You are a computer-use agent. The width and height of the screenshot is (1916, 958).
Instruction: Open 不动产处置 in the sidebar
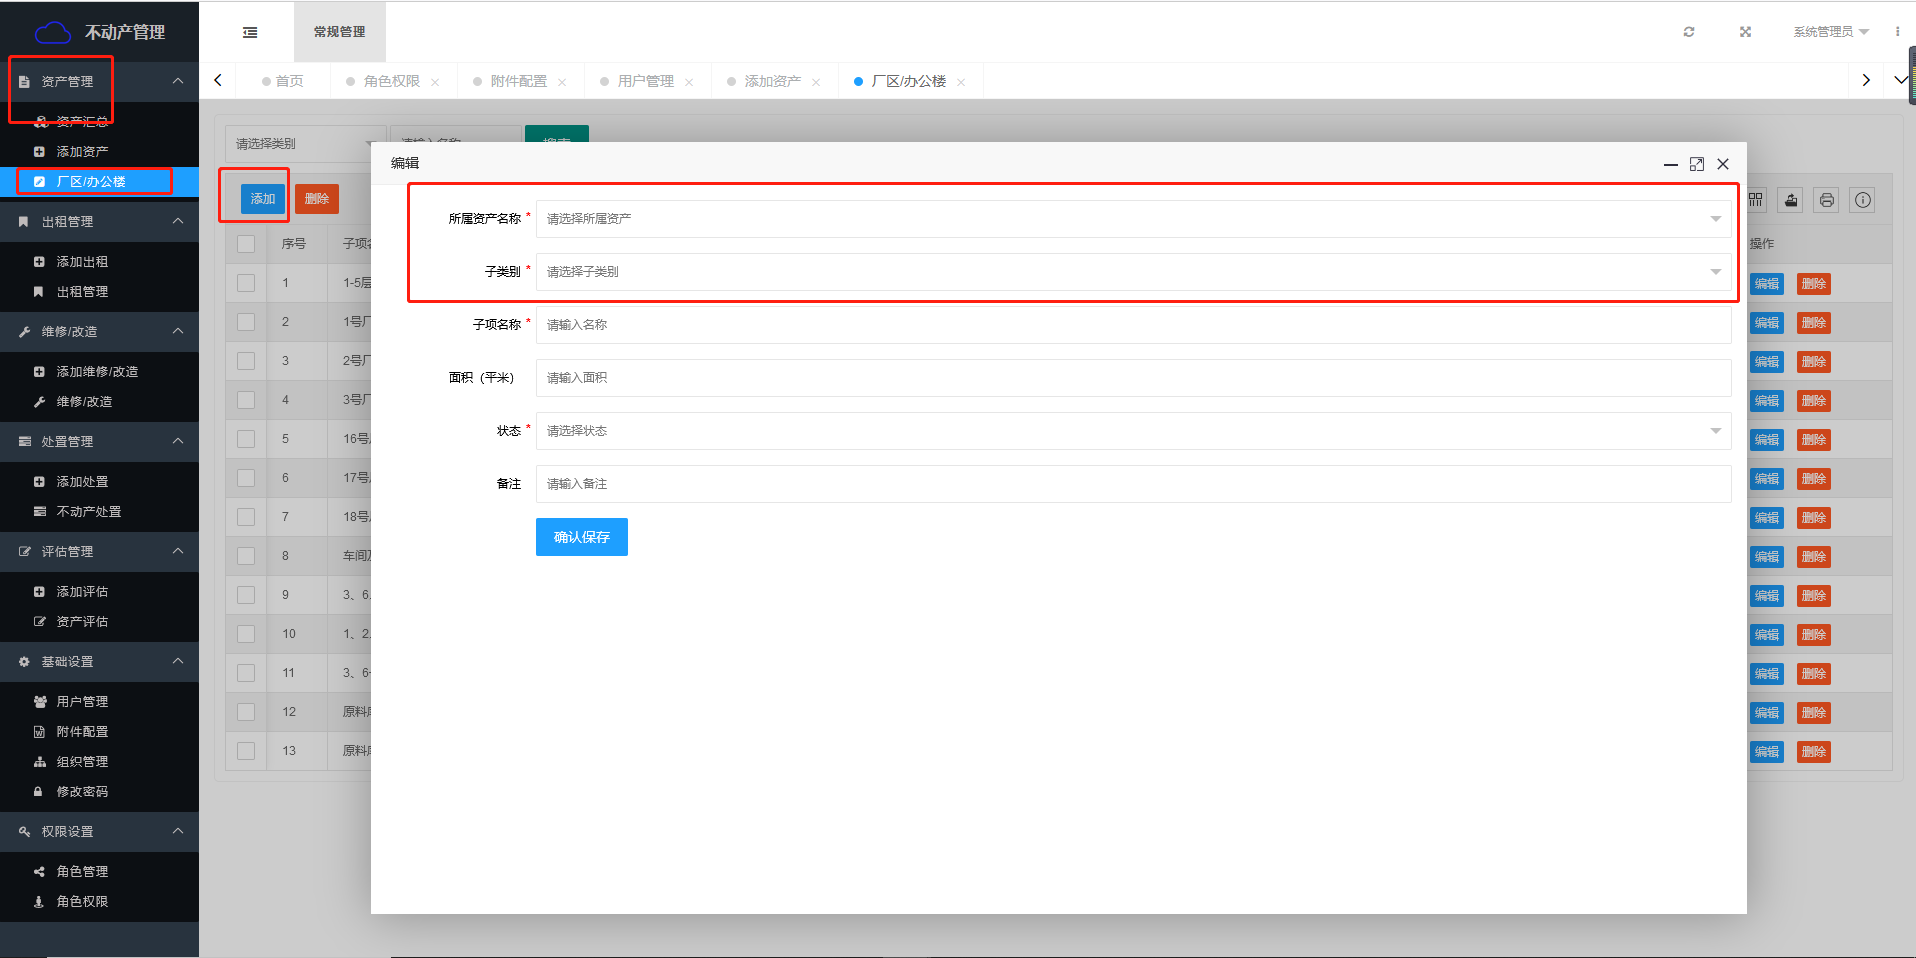click(99, 511)
